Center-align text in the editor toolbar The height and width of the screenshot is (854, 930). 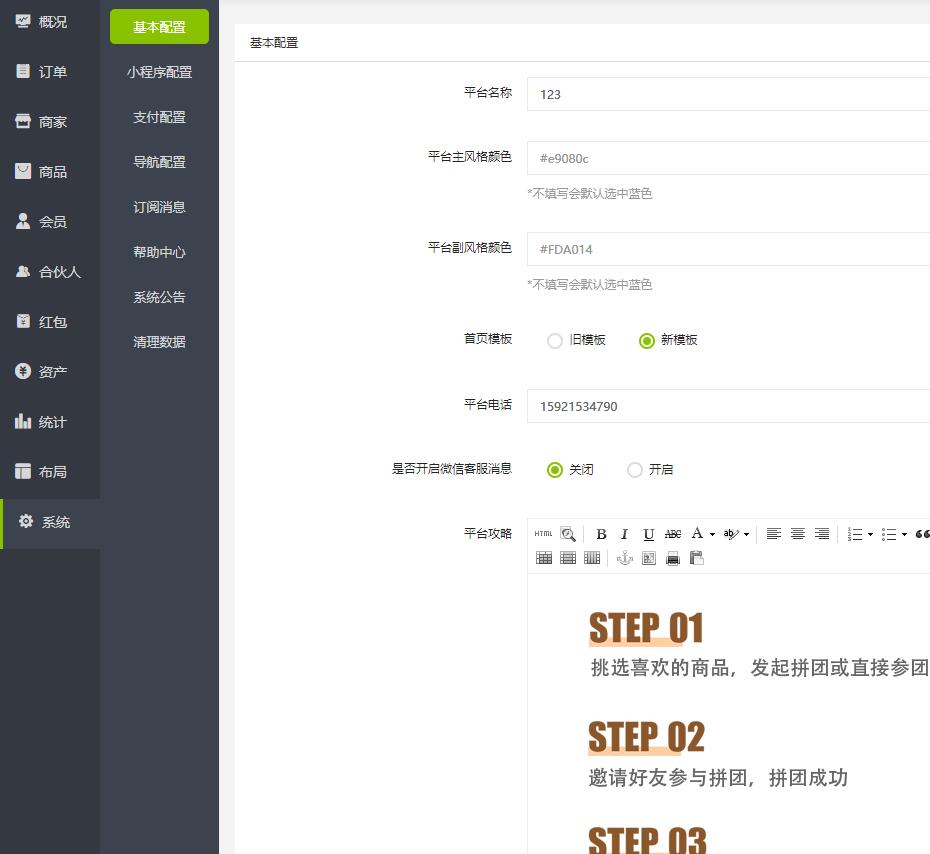[797, 534]
